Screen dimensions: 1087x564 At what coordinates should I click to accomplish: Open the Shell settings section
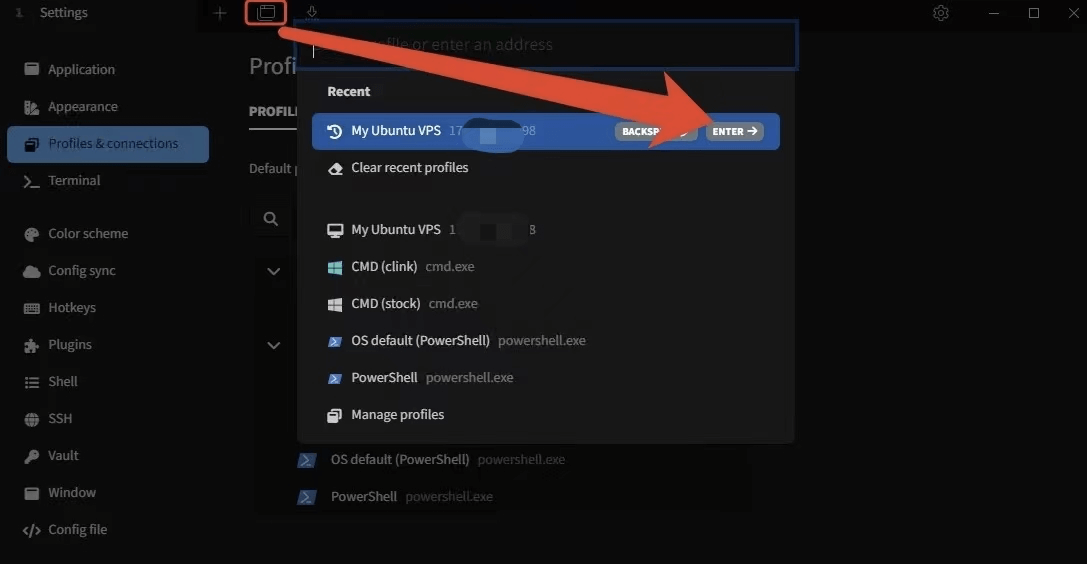[107, 382]
